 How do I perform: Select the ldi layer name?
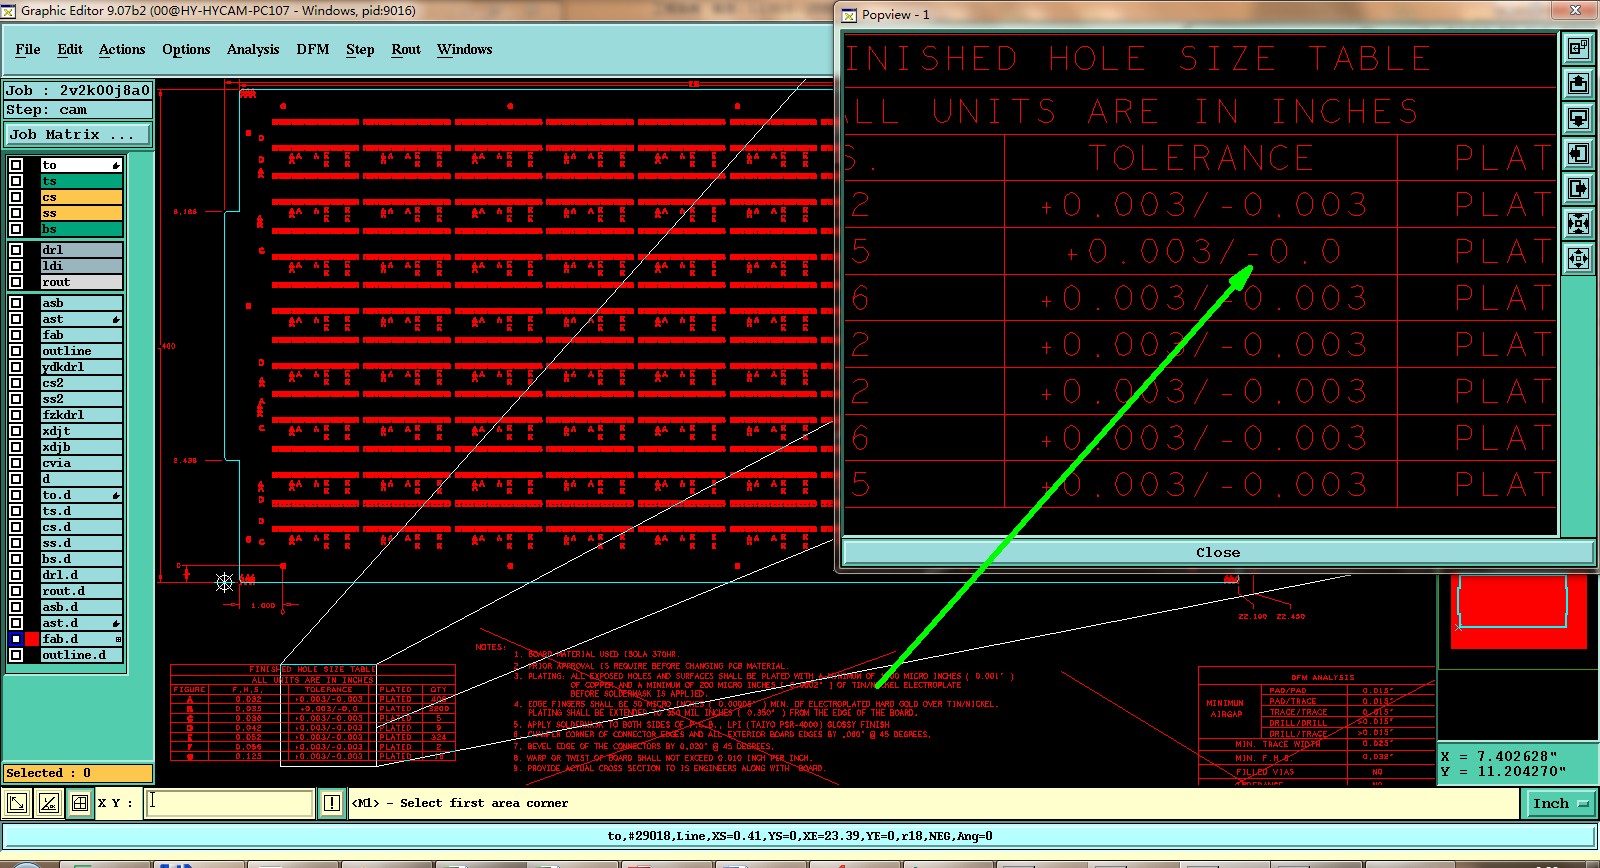pyautogui.click(x=82, y=266)
